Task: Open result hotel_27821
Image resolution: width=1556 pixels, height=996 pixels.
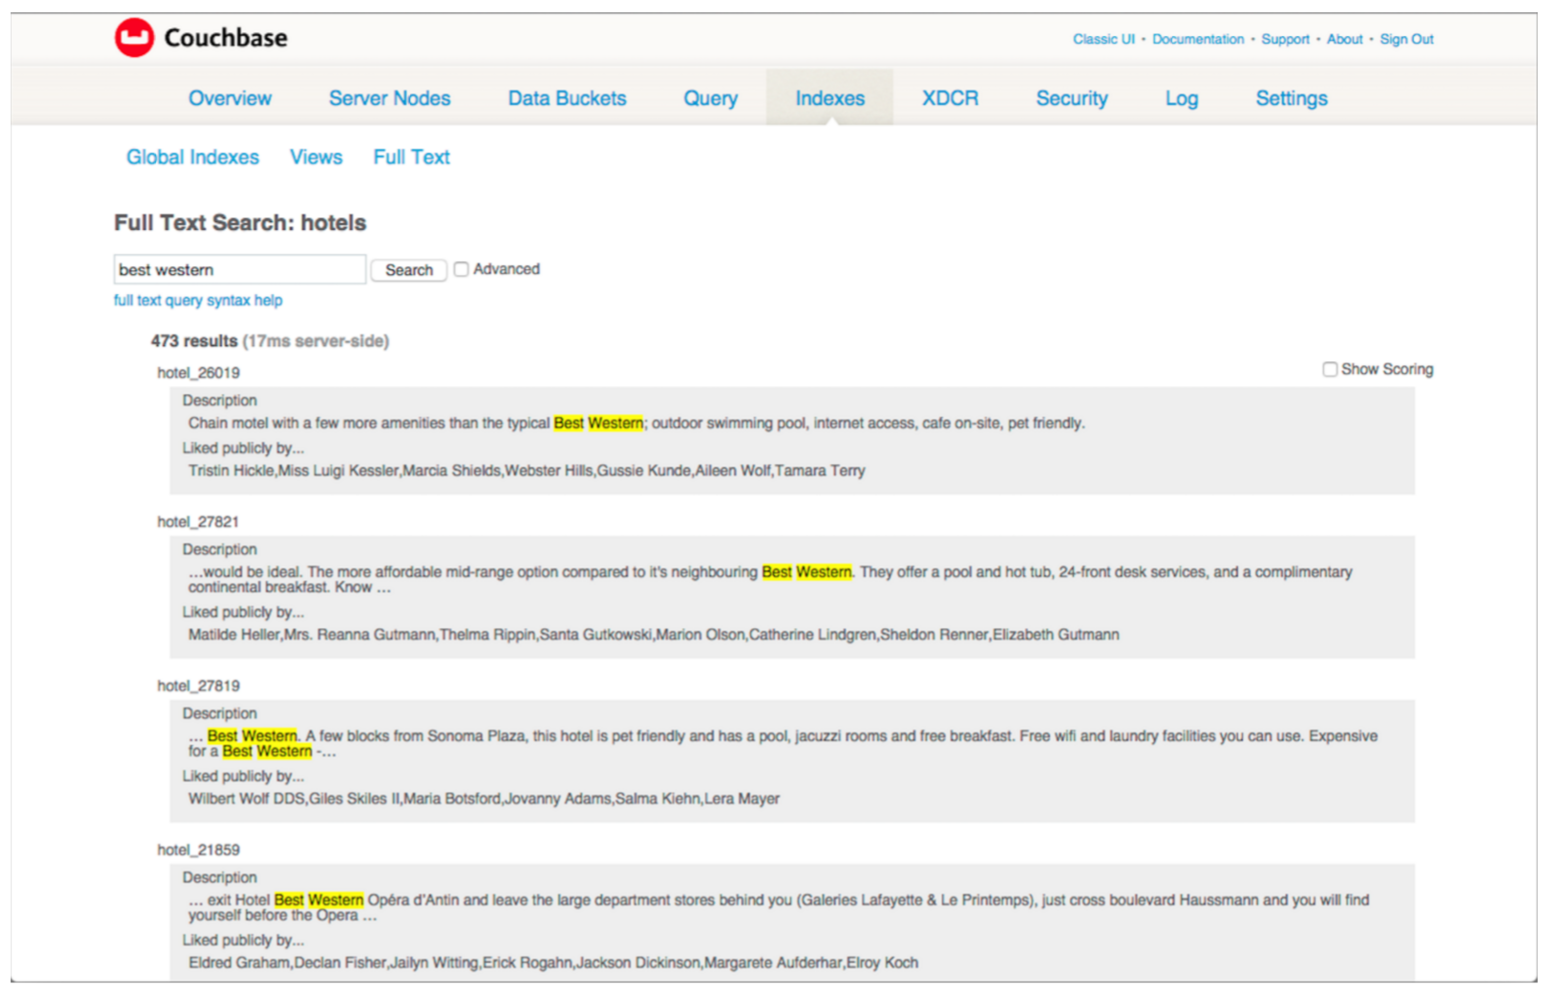Action: [198, 522]
